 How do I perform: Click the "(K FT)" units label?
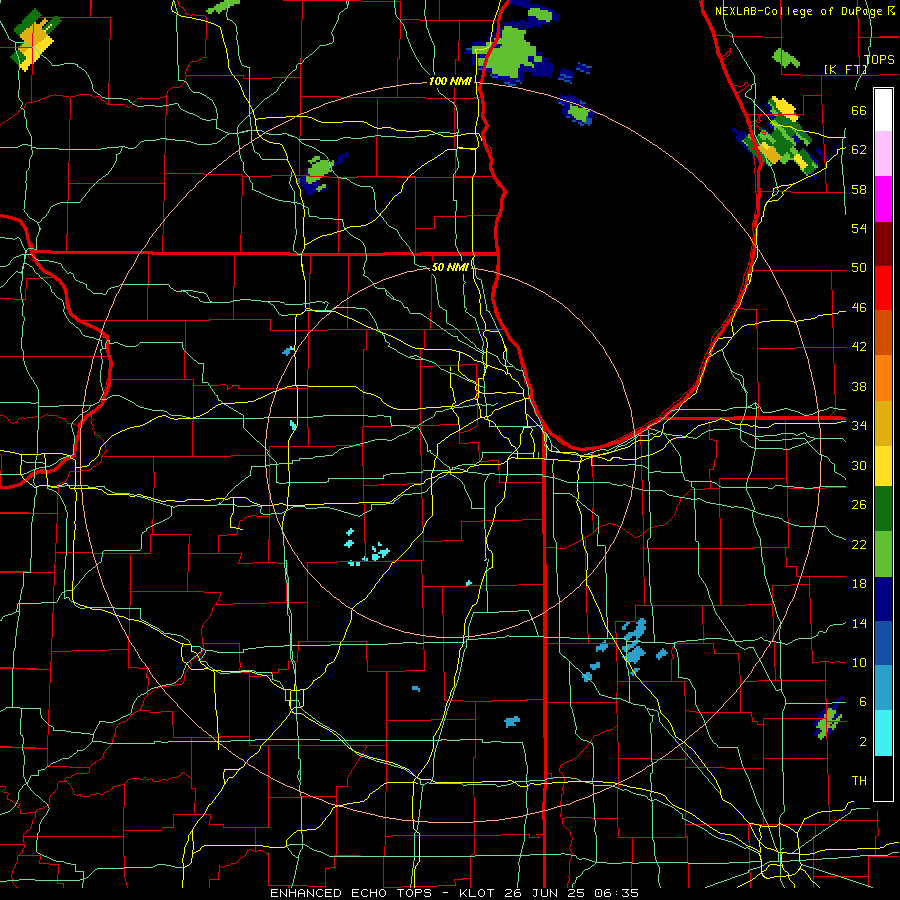845,69
